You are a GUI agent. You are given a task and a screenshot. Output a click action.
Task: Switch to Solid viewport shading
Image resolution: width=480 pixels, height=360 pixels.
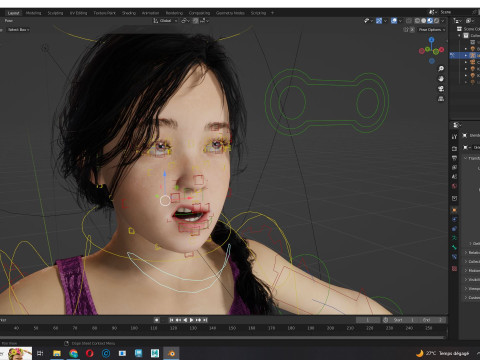click(424, 21)
